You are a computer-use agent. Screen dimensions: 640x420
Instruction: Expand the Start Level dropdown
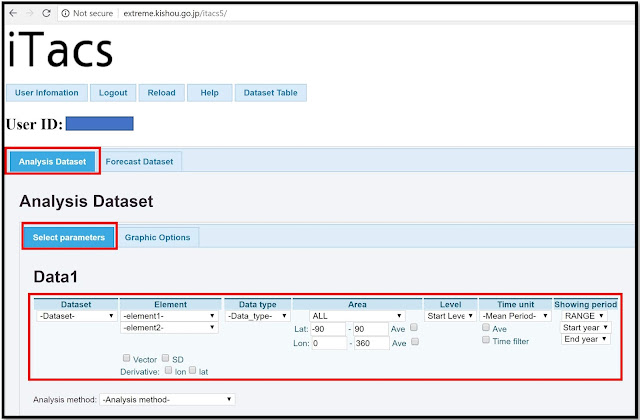[x=450, y=316]
